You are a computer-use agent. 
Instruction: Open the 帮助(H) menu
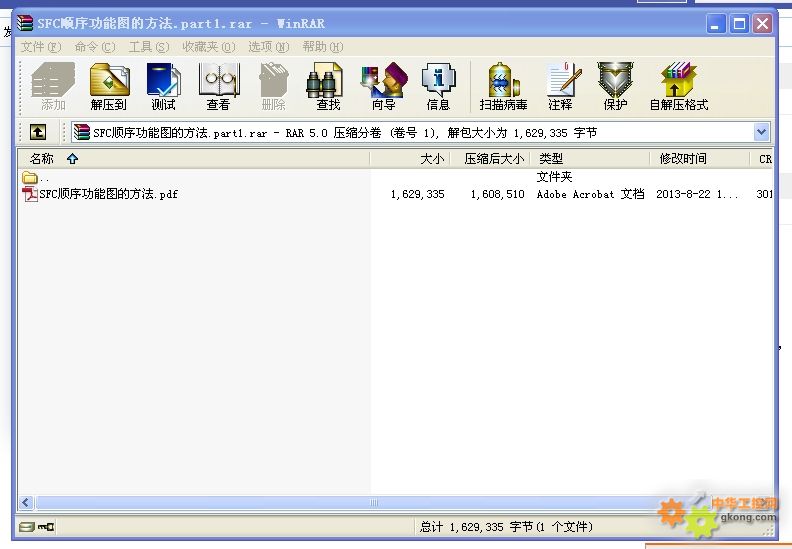323,47
